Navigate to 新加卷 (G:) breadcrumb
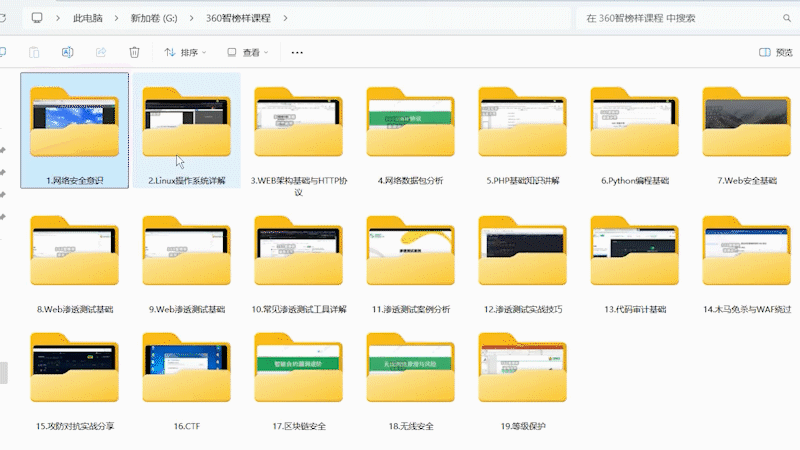 157,18
